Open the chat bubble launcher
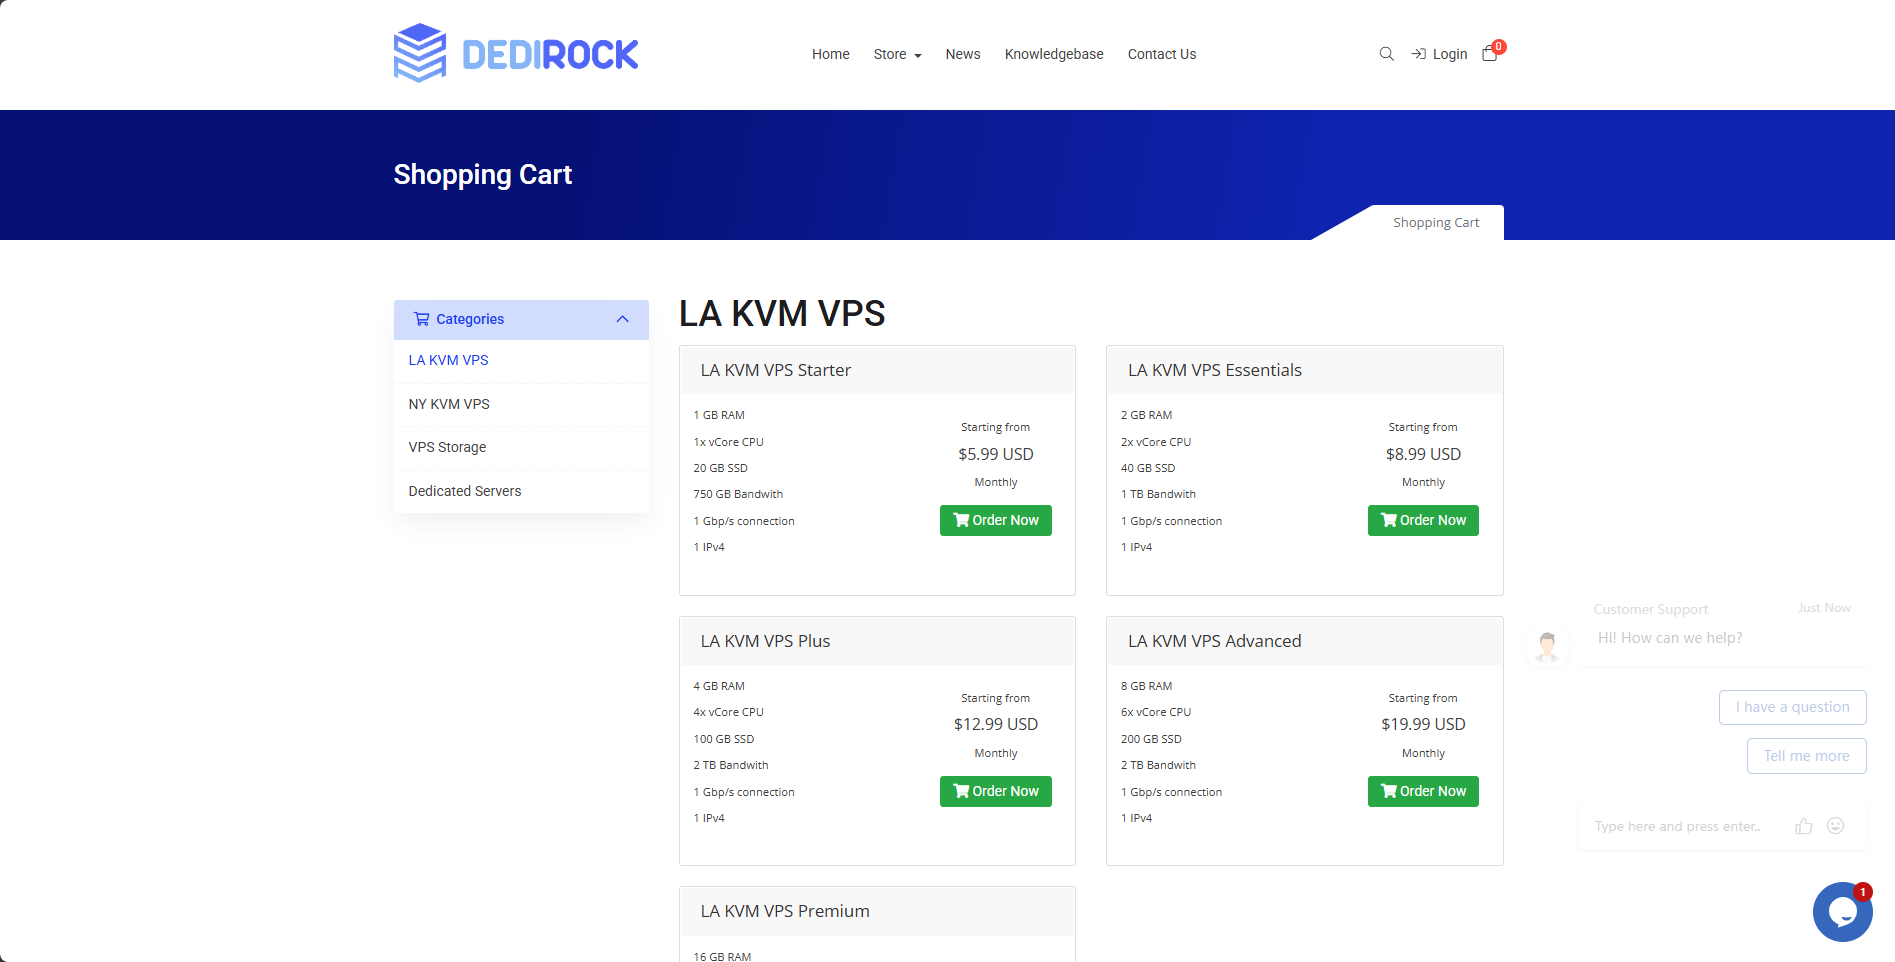 coord(1842,911)
